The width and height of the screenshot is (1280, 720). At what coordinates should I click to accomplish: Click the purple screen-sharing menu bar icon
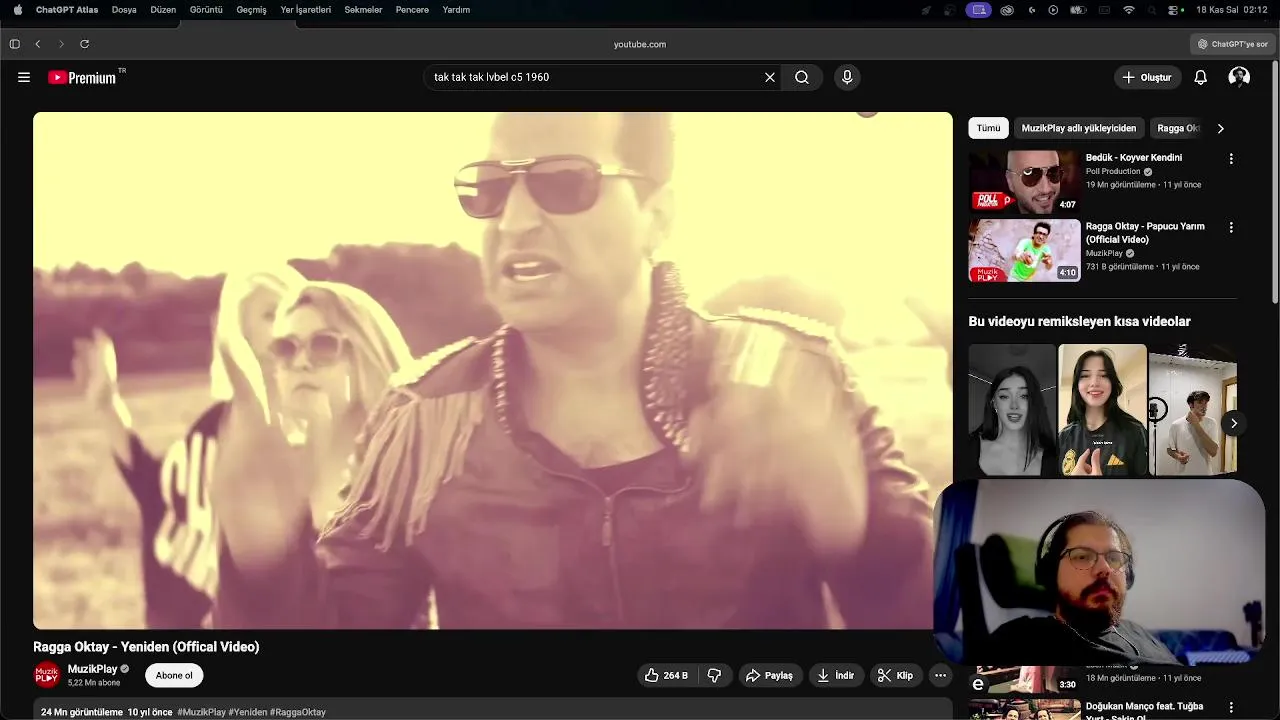click(x=978, y=10)
